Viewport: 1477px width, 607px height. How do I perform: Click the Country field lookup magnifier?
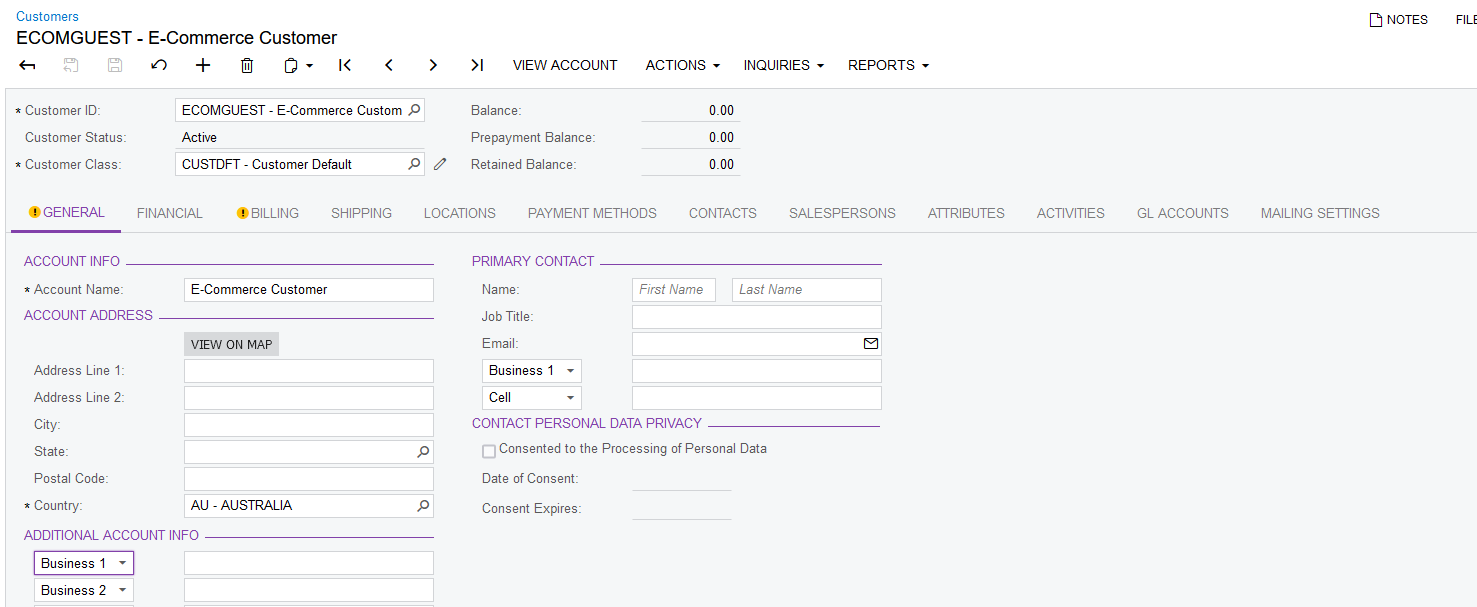pos(423,506)
